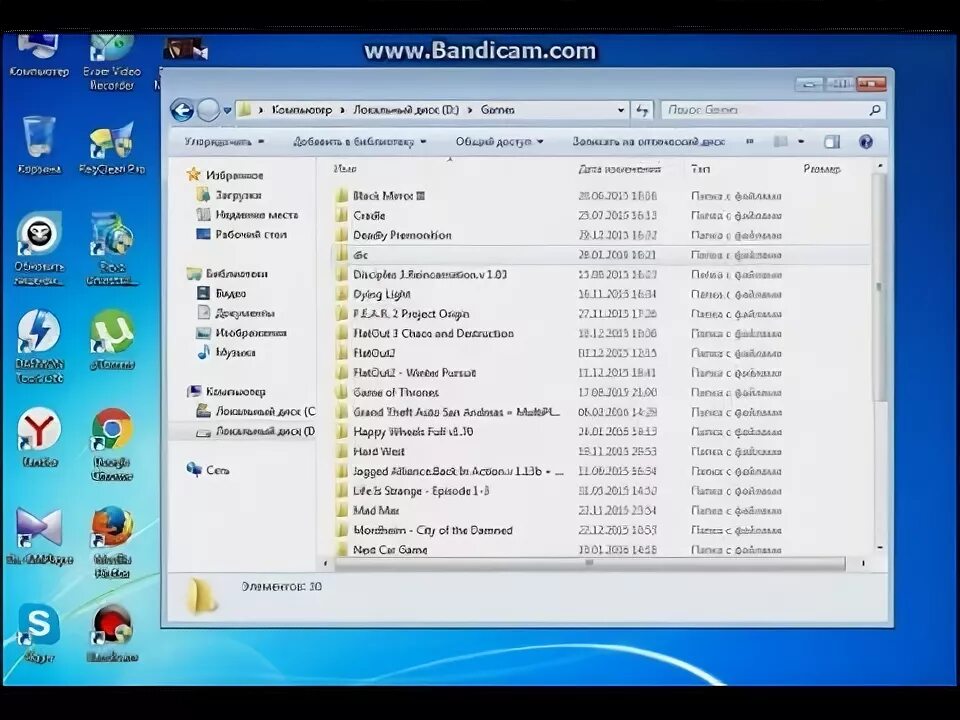Select FlatOut 3 Chaos and Destruction

(433, 334)
